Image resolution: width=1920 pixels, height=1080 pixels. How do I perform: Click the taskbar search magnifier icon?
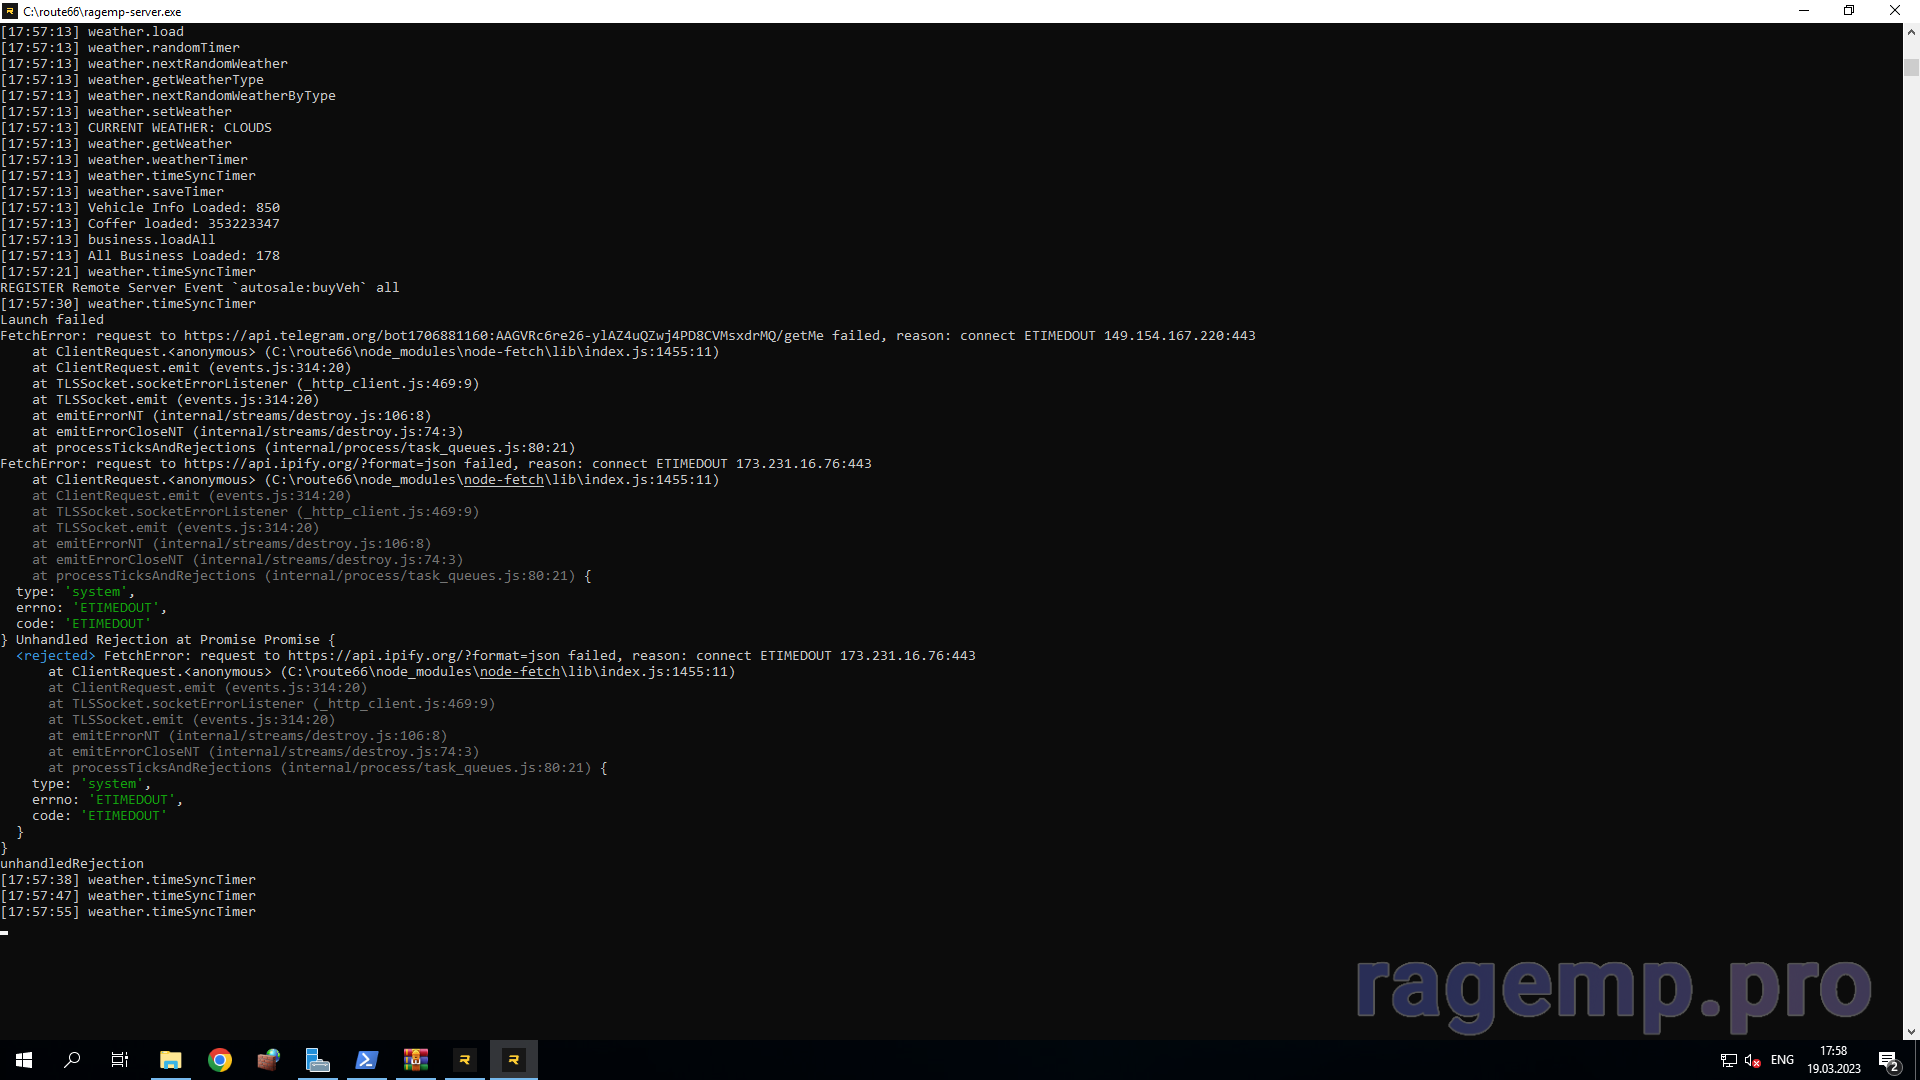click(x=72, y=1060)
